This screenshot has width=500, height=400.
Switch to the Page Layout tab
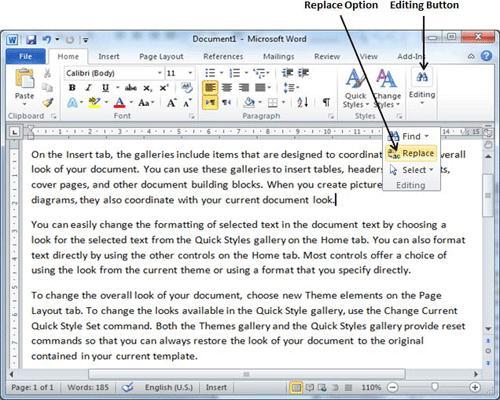pos(161,57)
